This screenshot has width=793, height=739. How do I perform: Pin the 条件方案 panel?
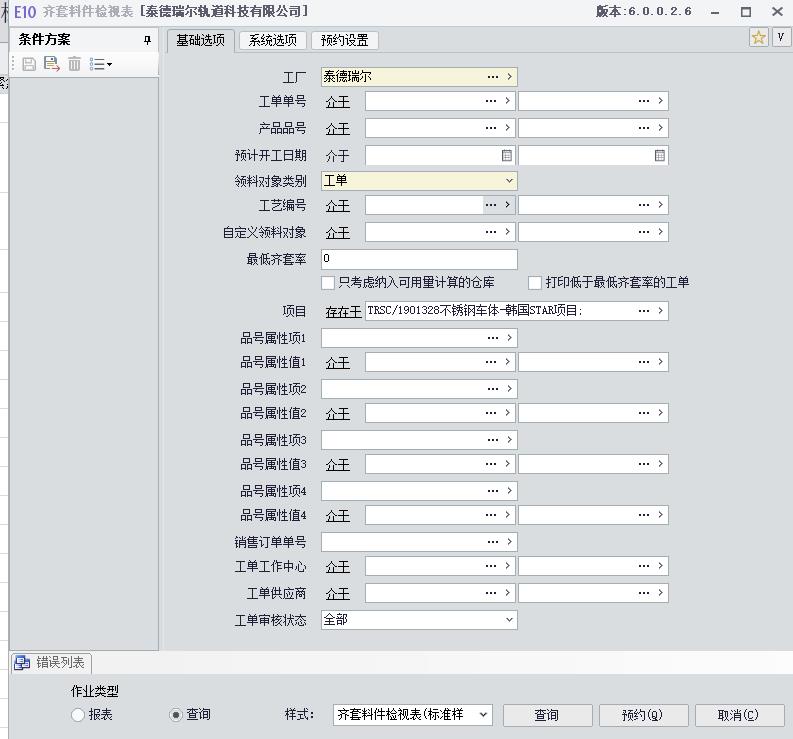[147, 40]
